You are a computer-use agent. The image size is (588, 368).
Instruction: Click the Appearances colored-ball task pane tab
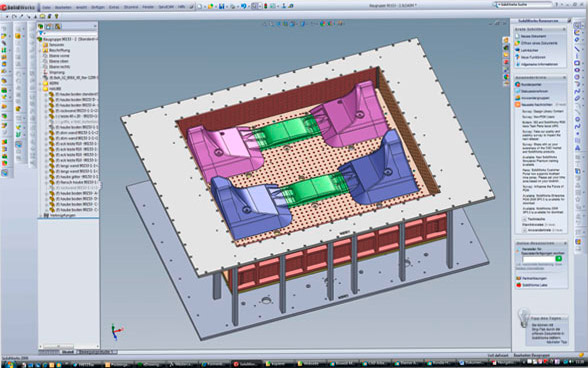point(506,77)
